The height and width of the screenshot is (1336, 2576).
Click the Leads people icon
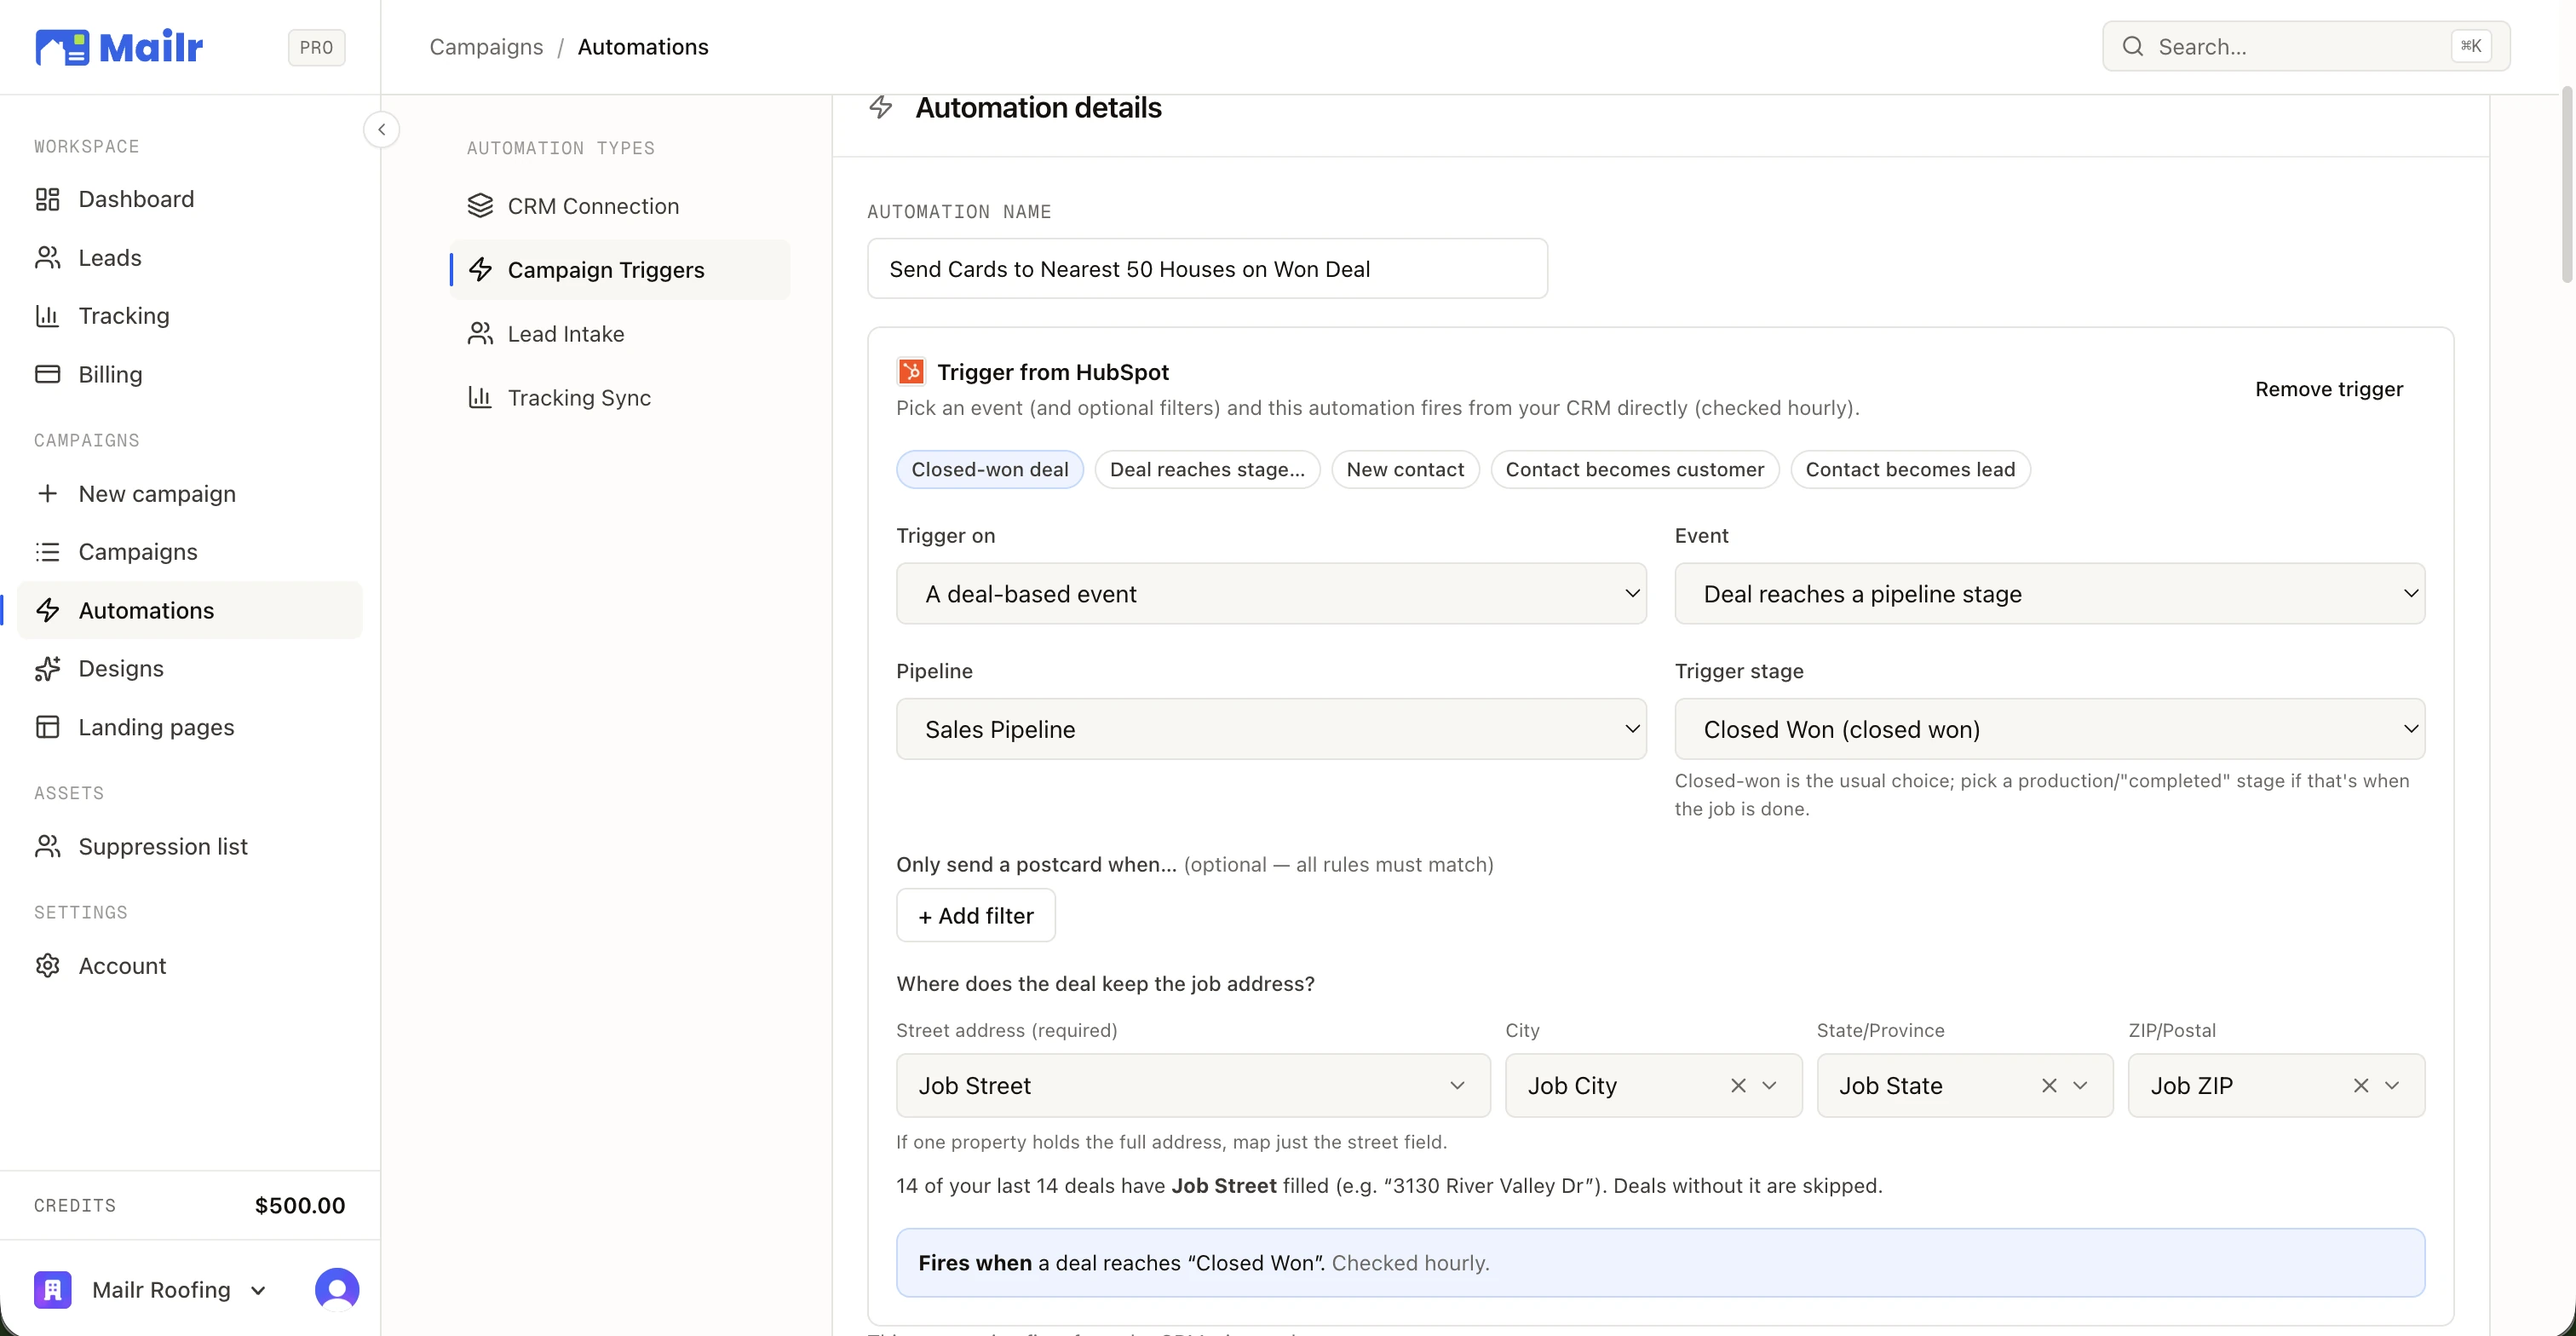[x=48, y=258]
